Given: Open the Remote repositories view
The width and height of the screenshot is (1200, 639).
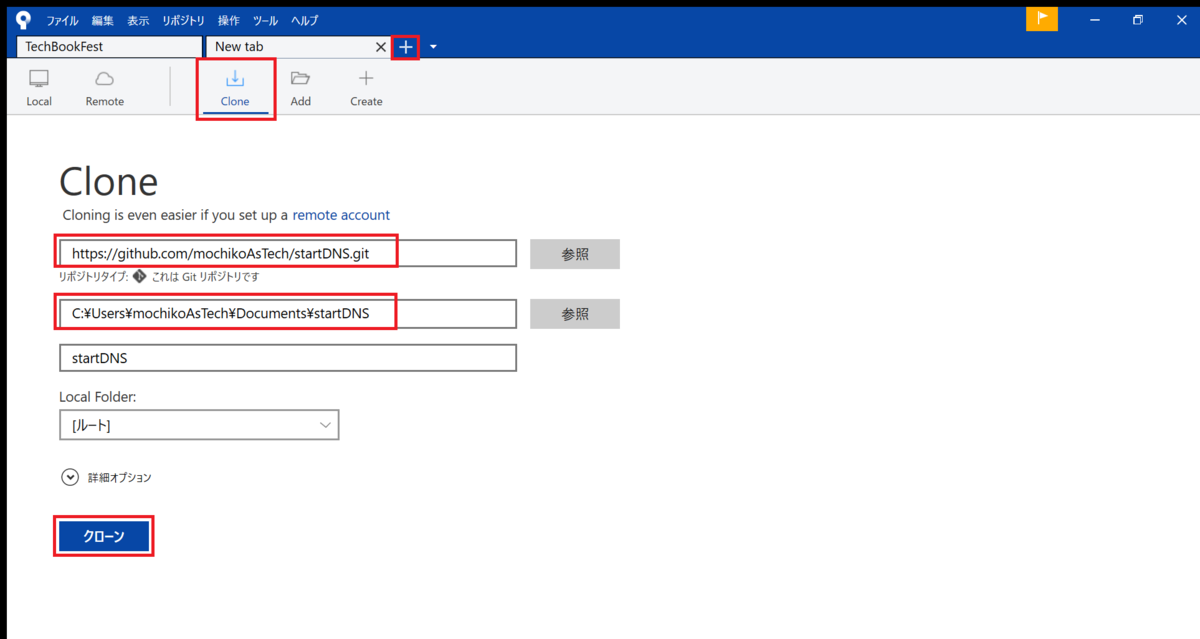Looking at the screenshot, I should point(105,88).
